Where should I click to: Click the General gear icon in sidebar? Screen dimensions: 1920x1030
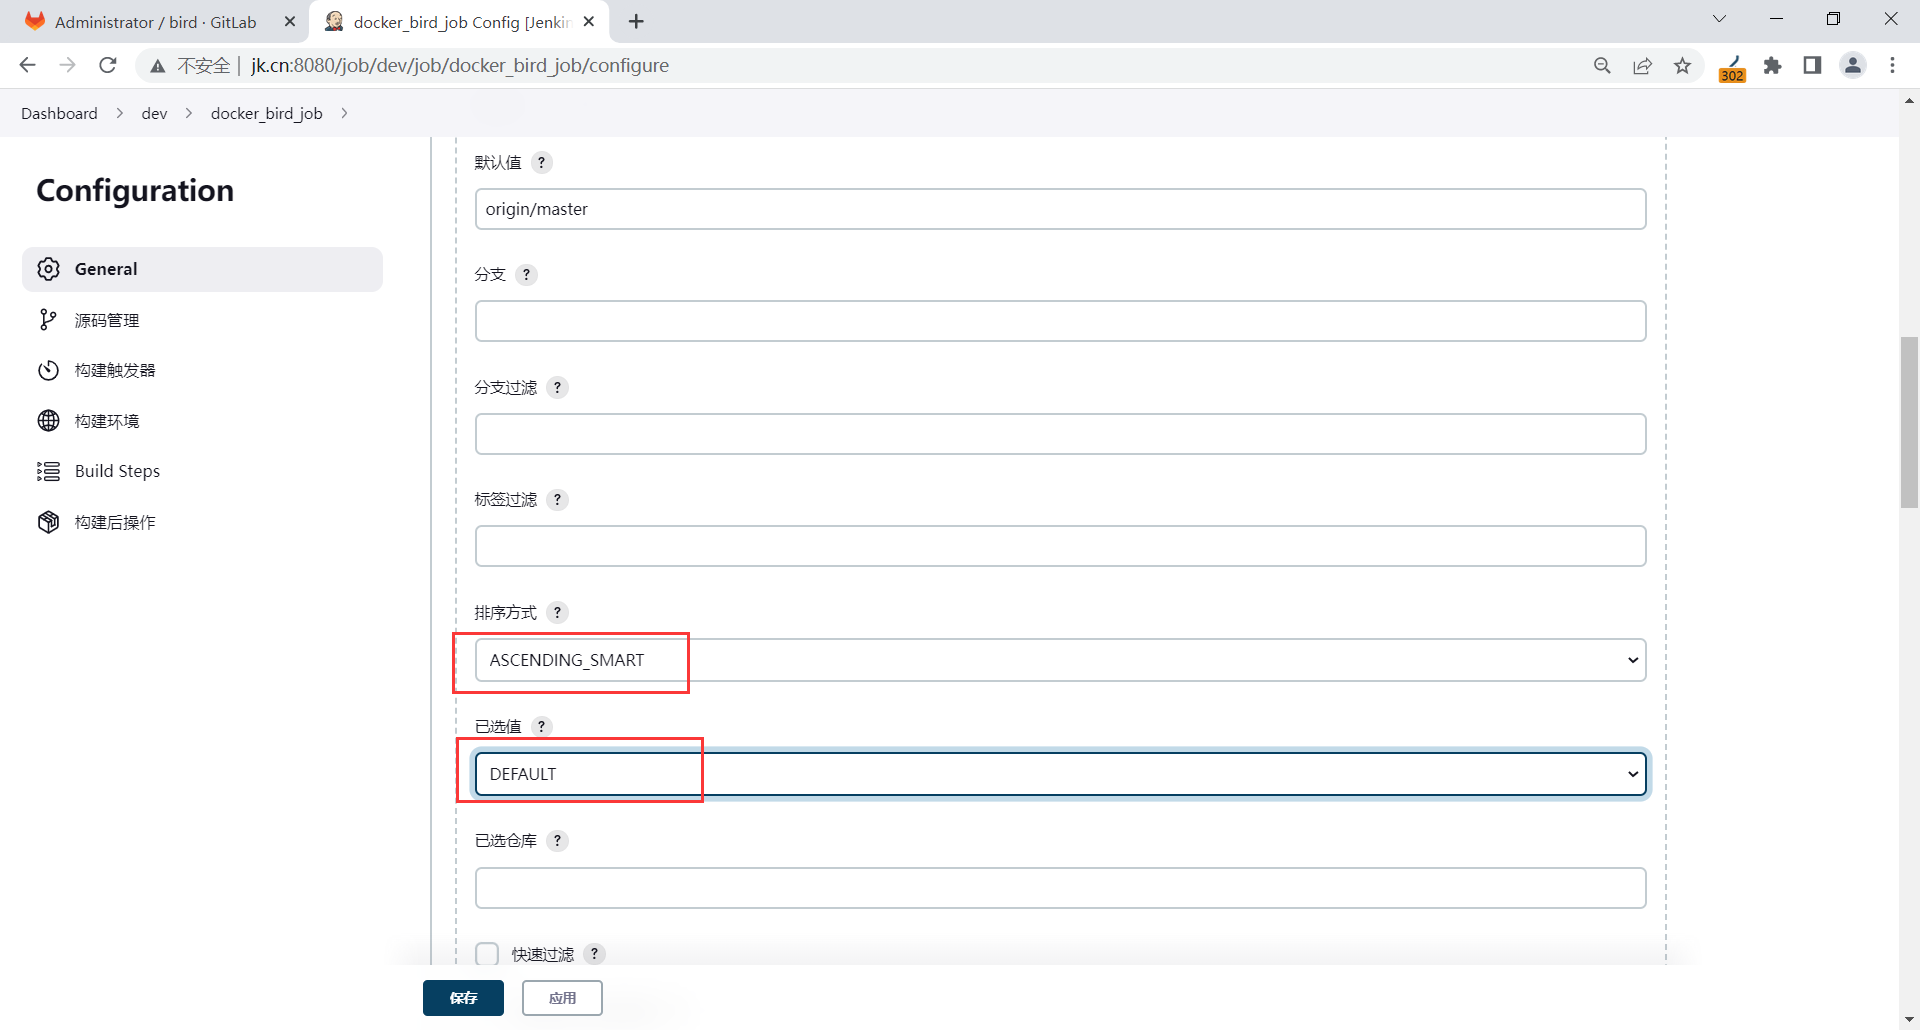(x=48, y=269)
